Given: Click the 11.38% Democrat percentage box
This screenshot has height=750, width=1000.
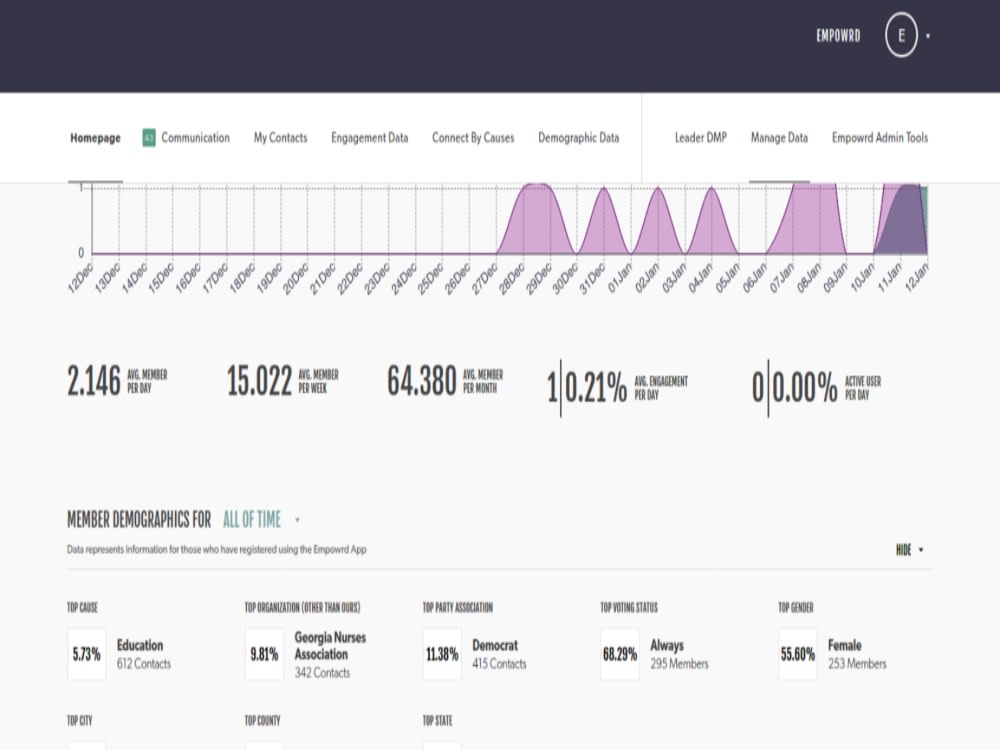Looking at the screenshot, I should 442,654.
